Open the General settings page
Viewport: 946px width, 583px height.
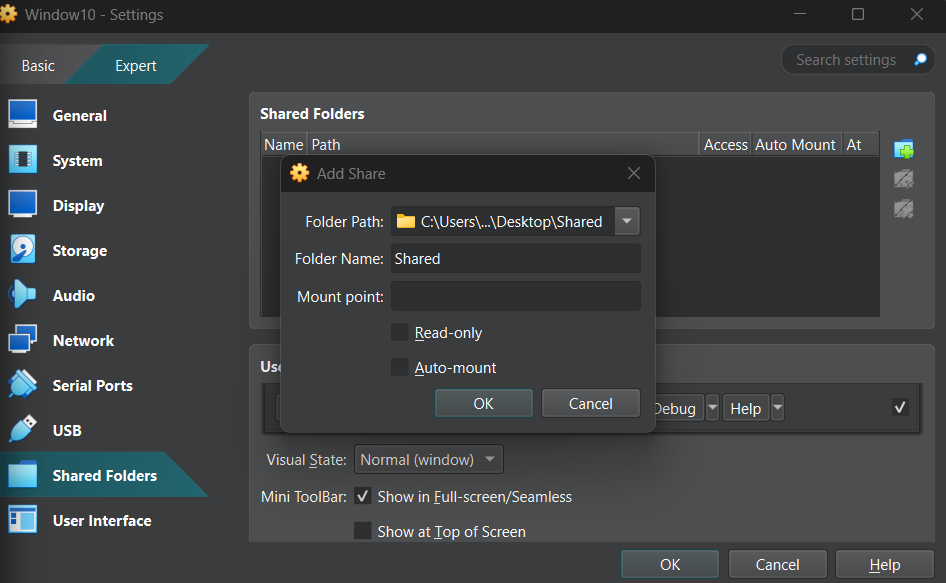click(79, 115)
